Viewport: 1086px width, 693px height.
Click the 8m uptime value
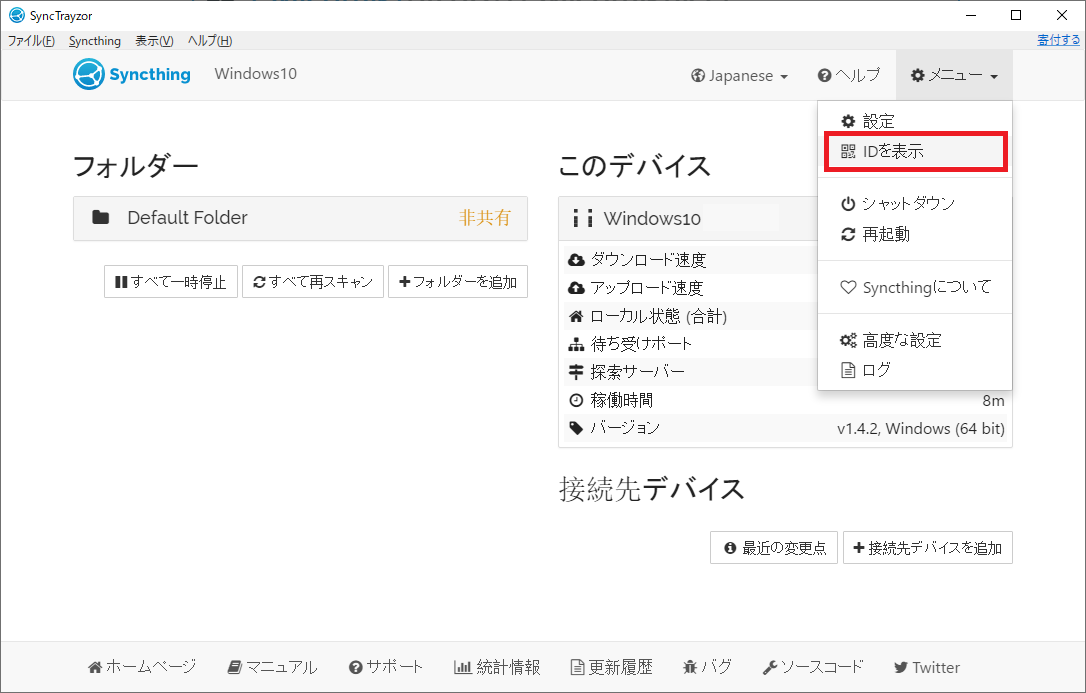click(x=993, y=400)
